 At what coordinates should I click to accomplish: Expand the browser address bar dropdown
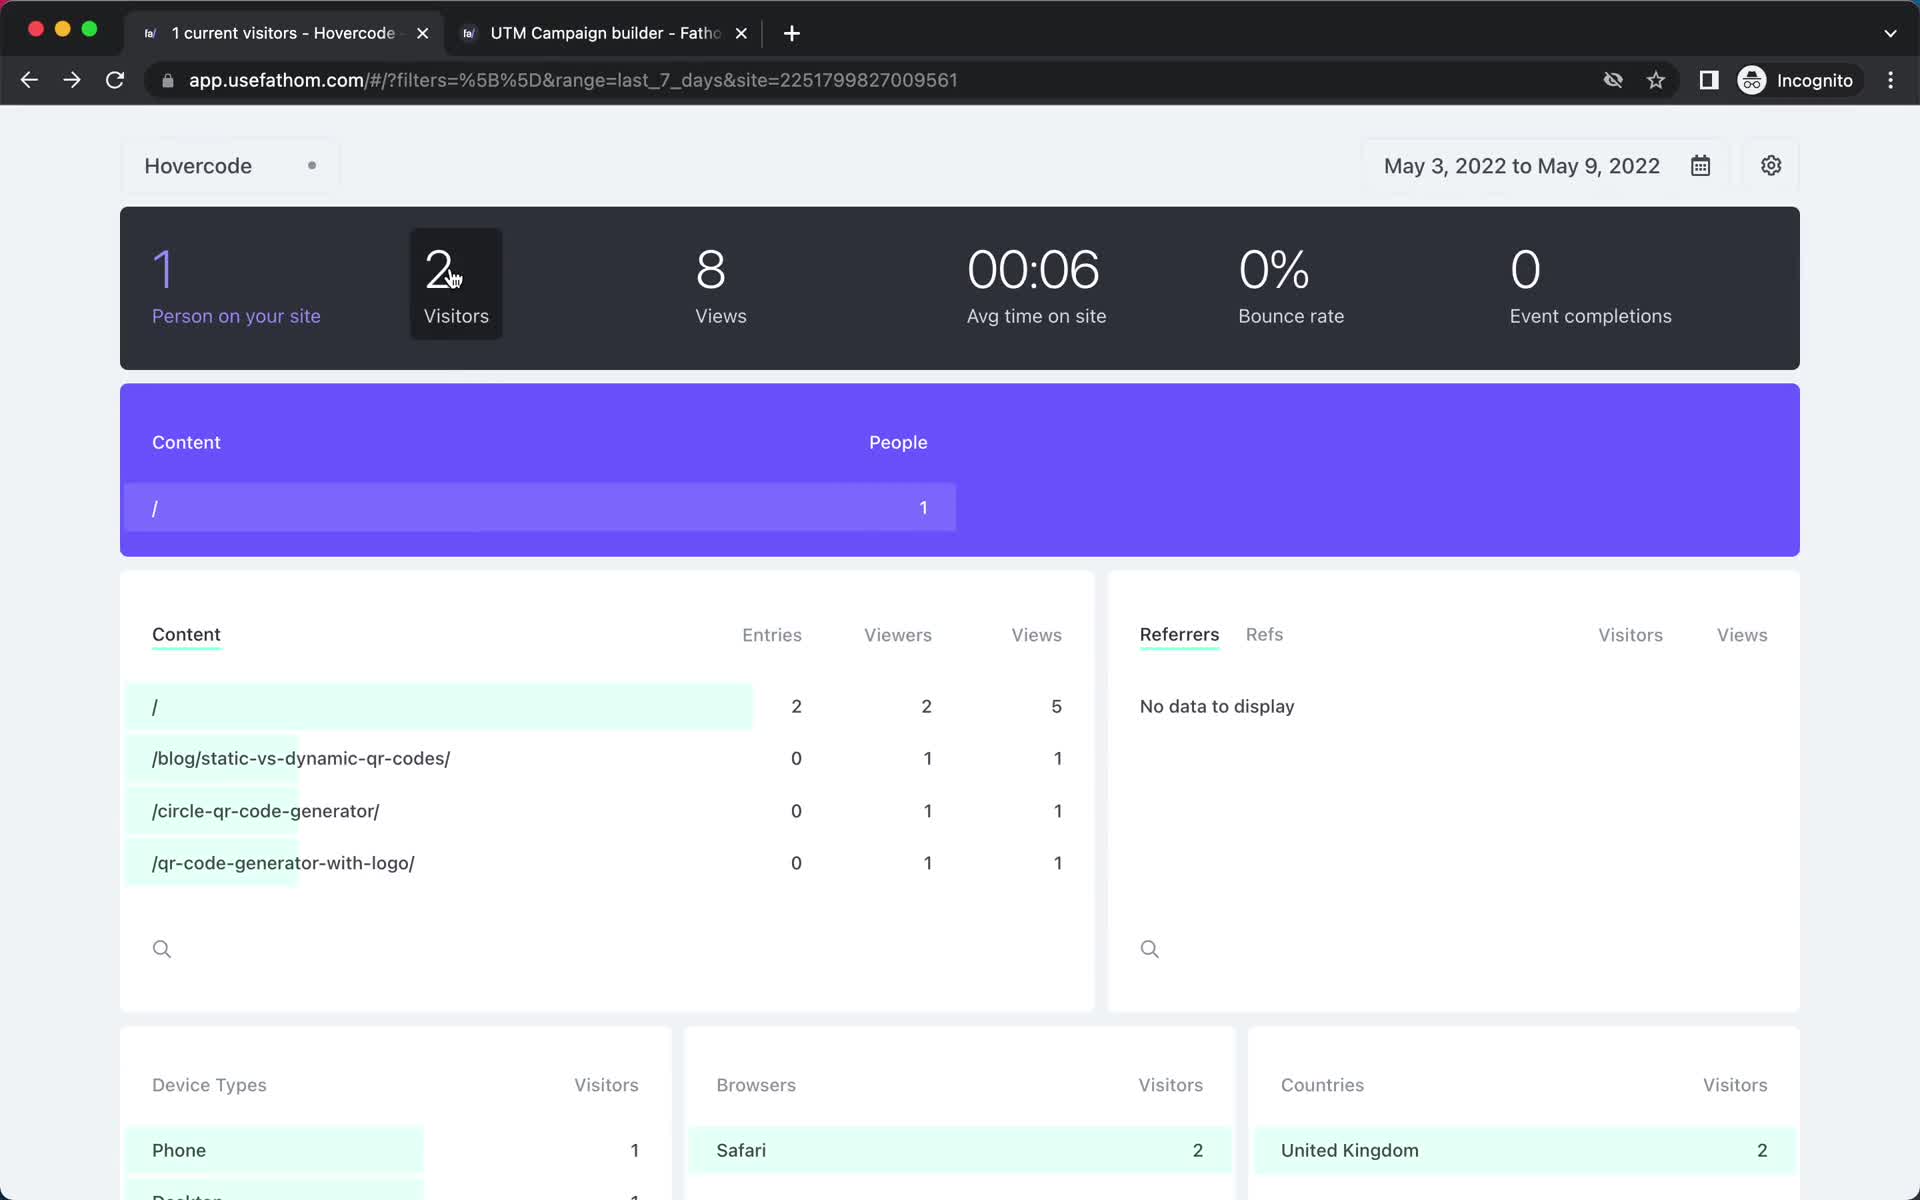click(1890, 30)
